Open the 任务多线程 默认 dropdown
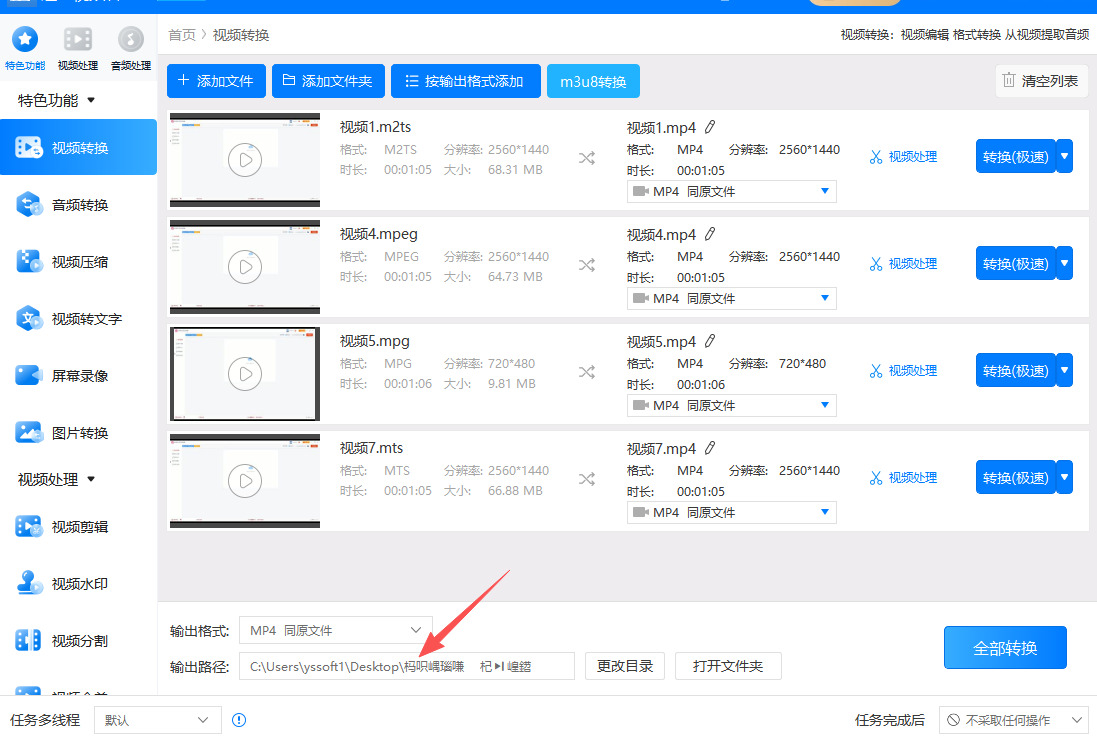This screenshot has width=1097, height=744. 157,720
